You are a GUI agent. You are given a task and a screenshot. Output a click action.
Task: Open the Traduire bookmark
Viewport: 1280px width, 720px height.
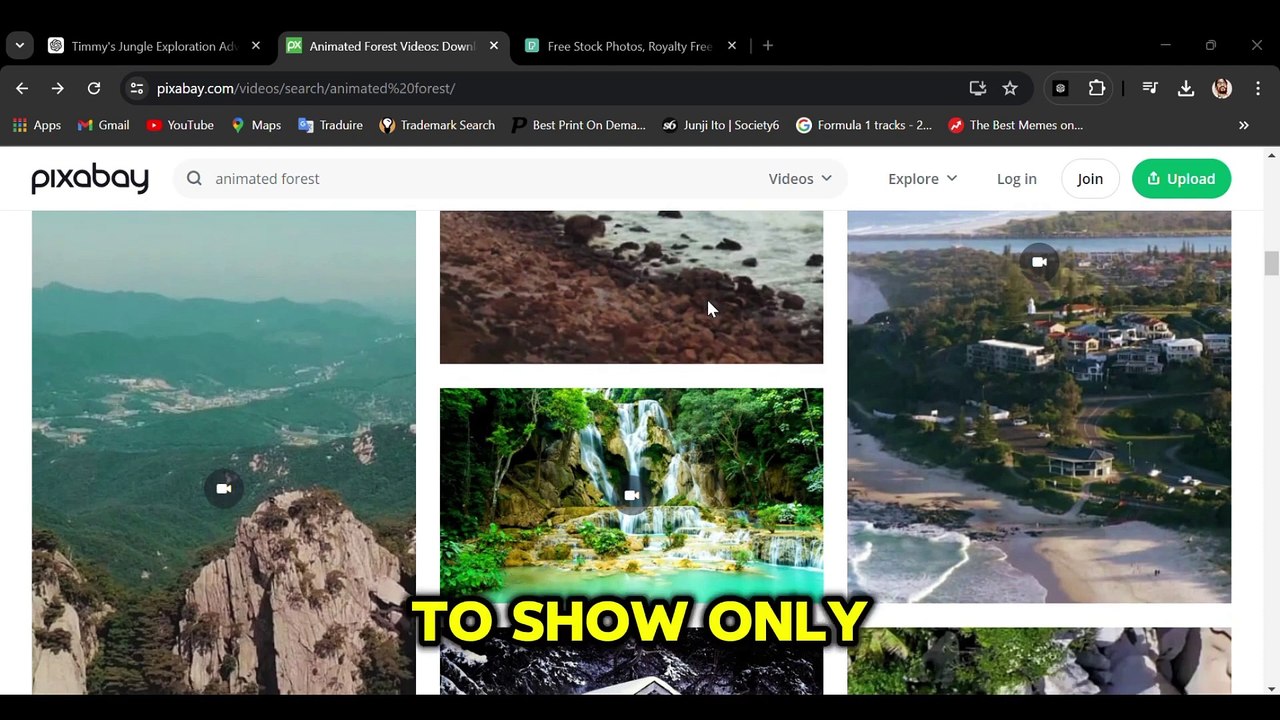tap(330, 125)
